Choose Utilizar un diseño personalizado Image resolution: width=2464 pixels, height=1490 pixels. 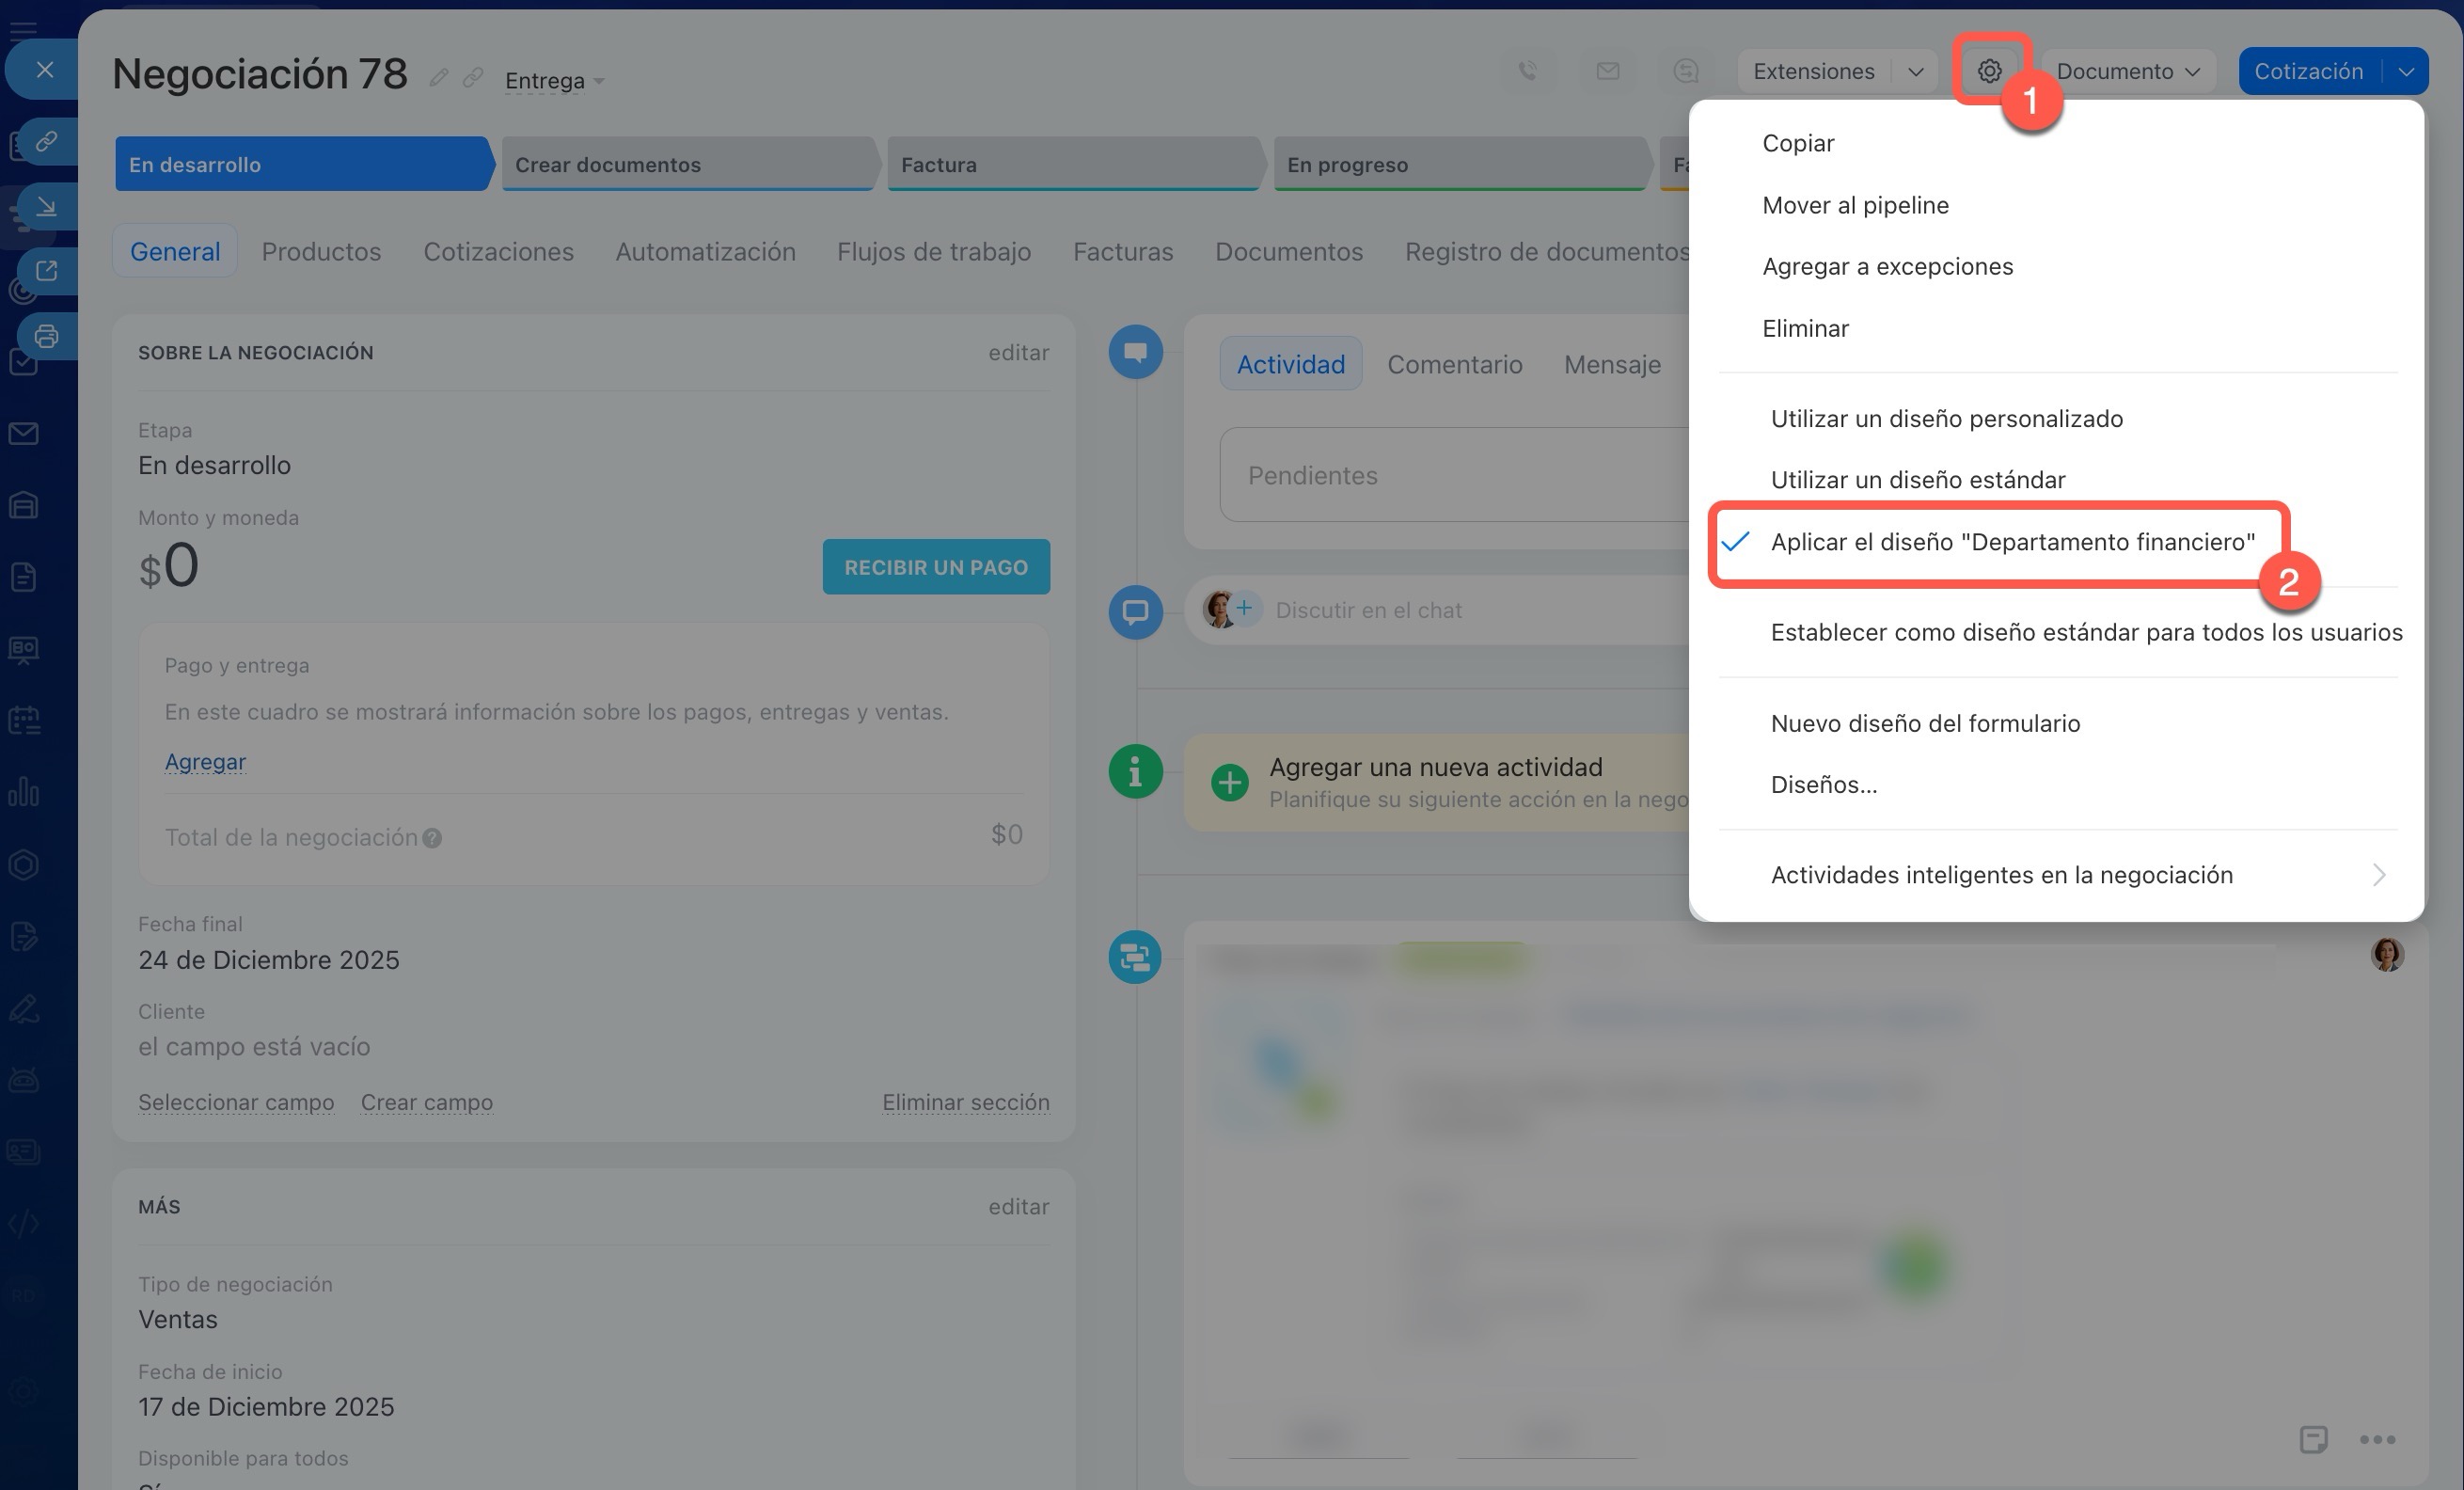click(1946, 418)
